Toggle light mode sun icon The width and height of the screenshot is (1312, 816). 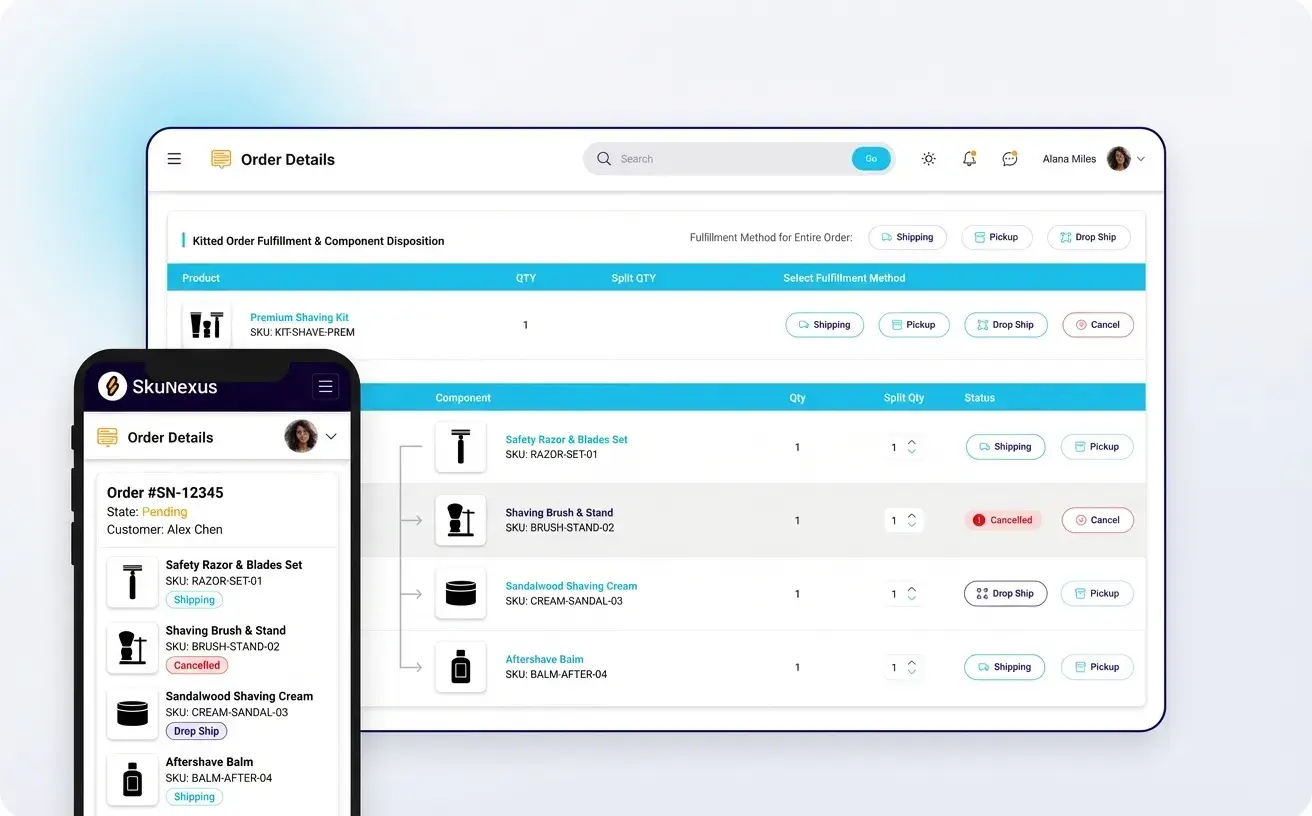(x=928, y=159)
